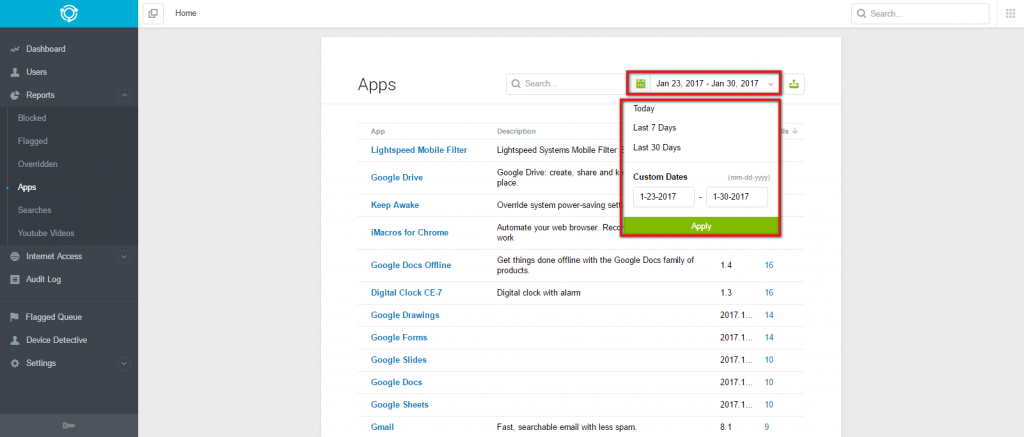Open Device Detective in sidebar
The width and height of the screenshot is (1024, 437).
tap(56, 340)
